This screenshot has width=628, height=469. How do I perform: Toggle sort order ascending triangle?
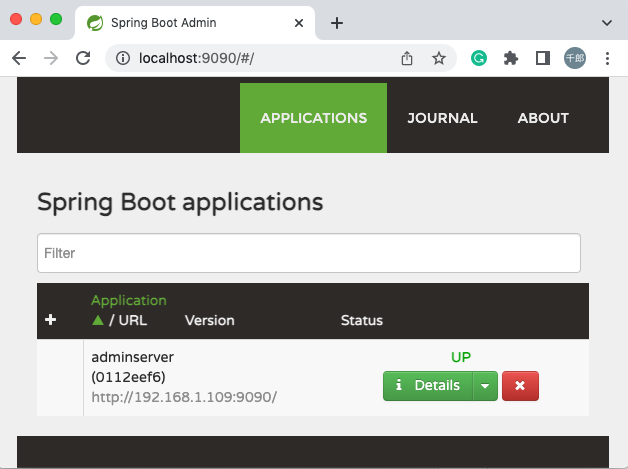tap(98, 320)
